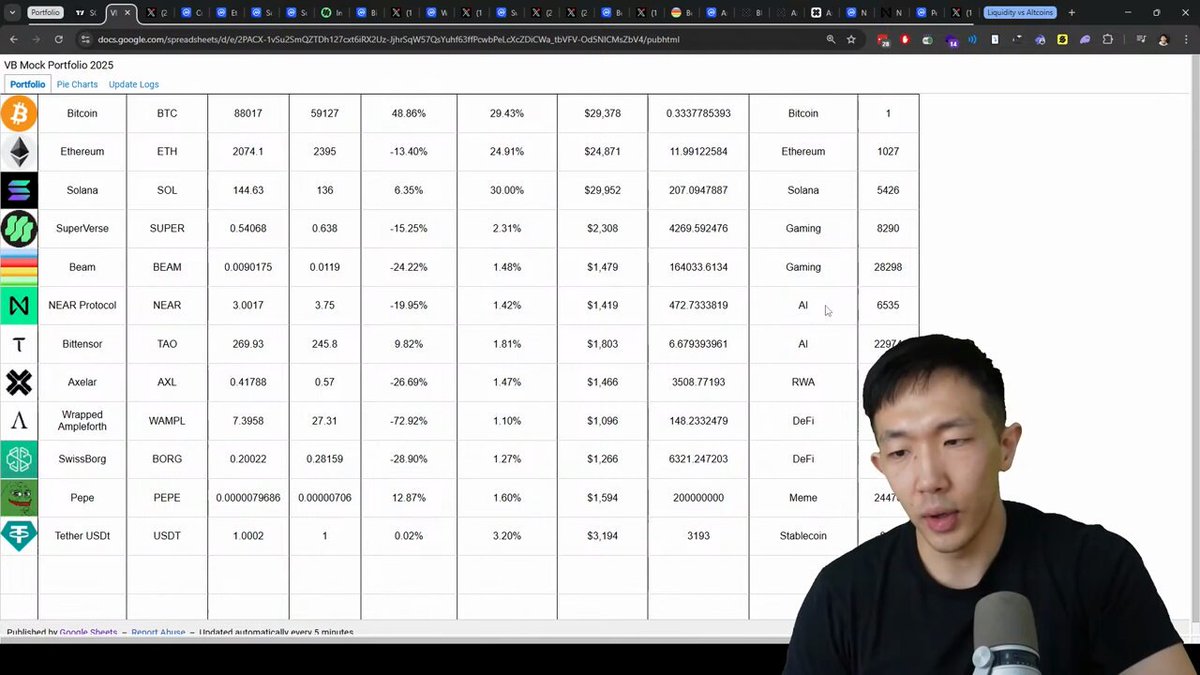The width and height of the screenshot is (1200, 675).
Task: Select the 269.93 price cell
Action: click(x=248, y=344)
